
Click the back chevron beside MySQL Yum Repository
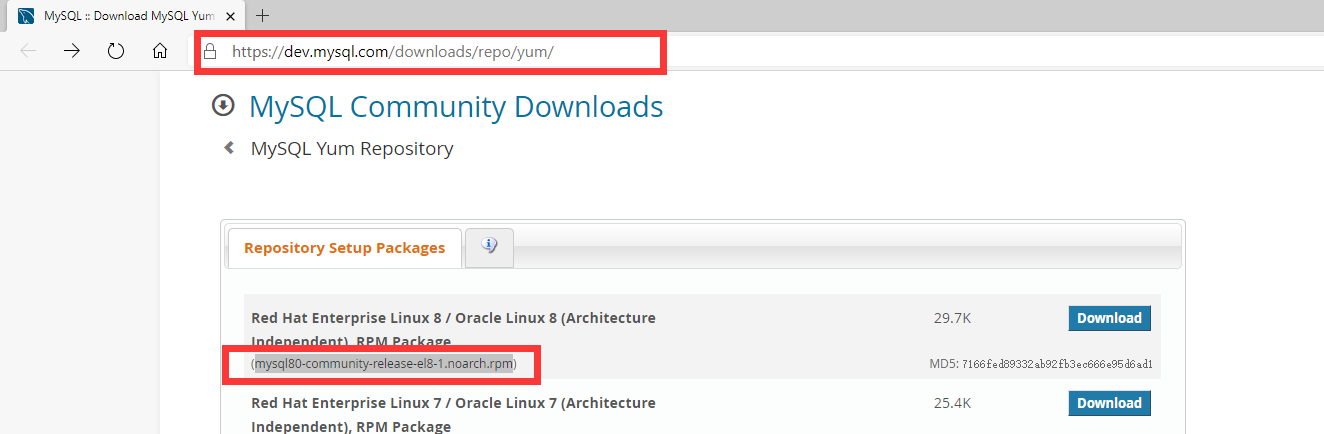229,148
